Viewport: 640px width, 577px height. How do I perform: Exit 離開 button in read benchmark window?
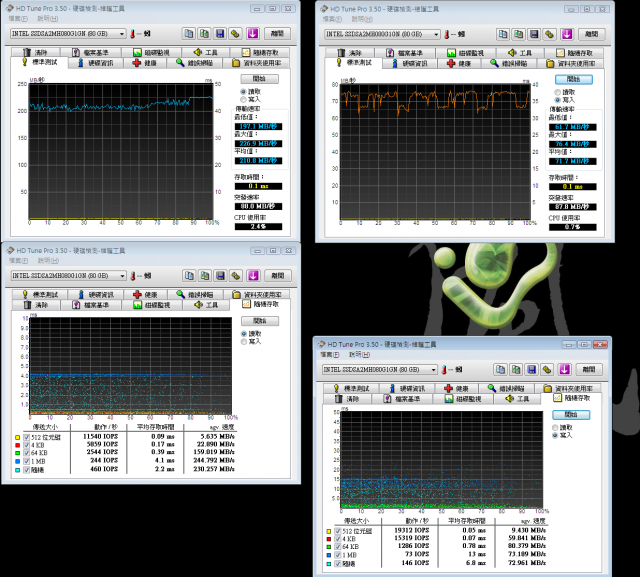tap(278, 33)
